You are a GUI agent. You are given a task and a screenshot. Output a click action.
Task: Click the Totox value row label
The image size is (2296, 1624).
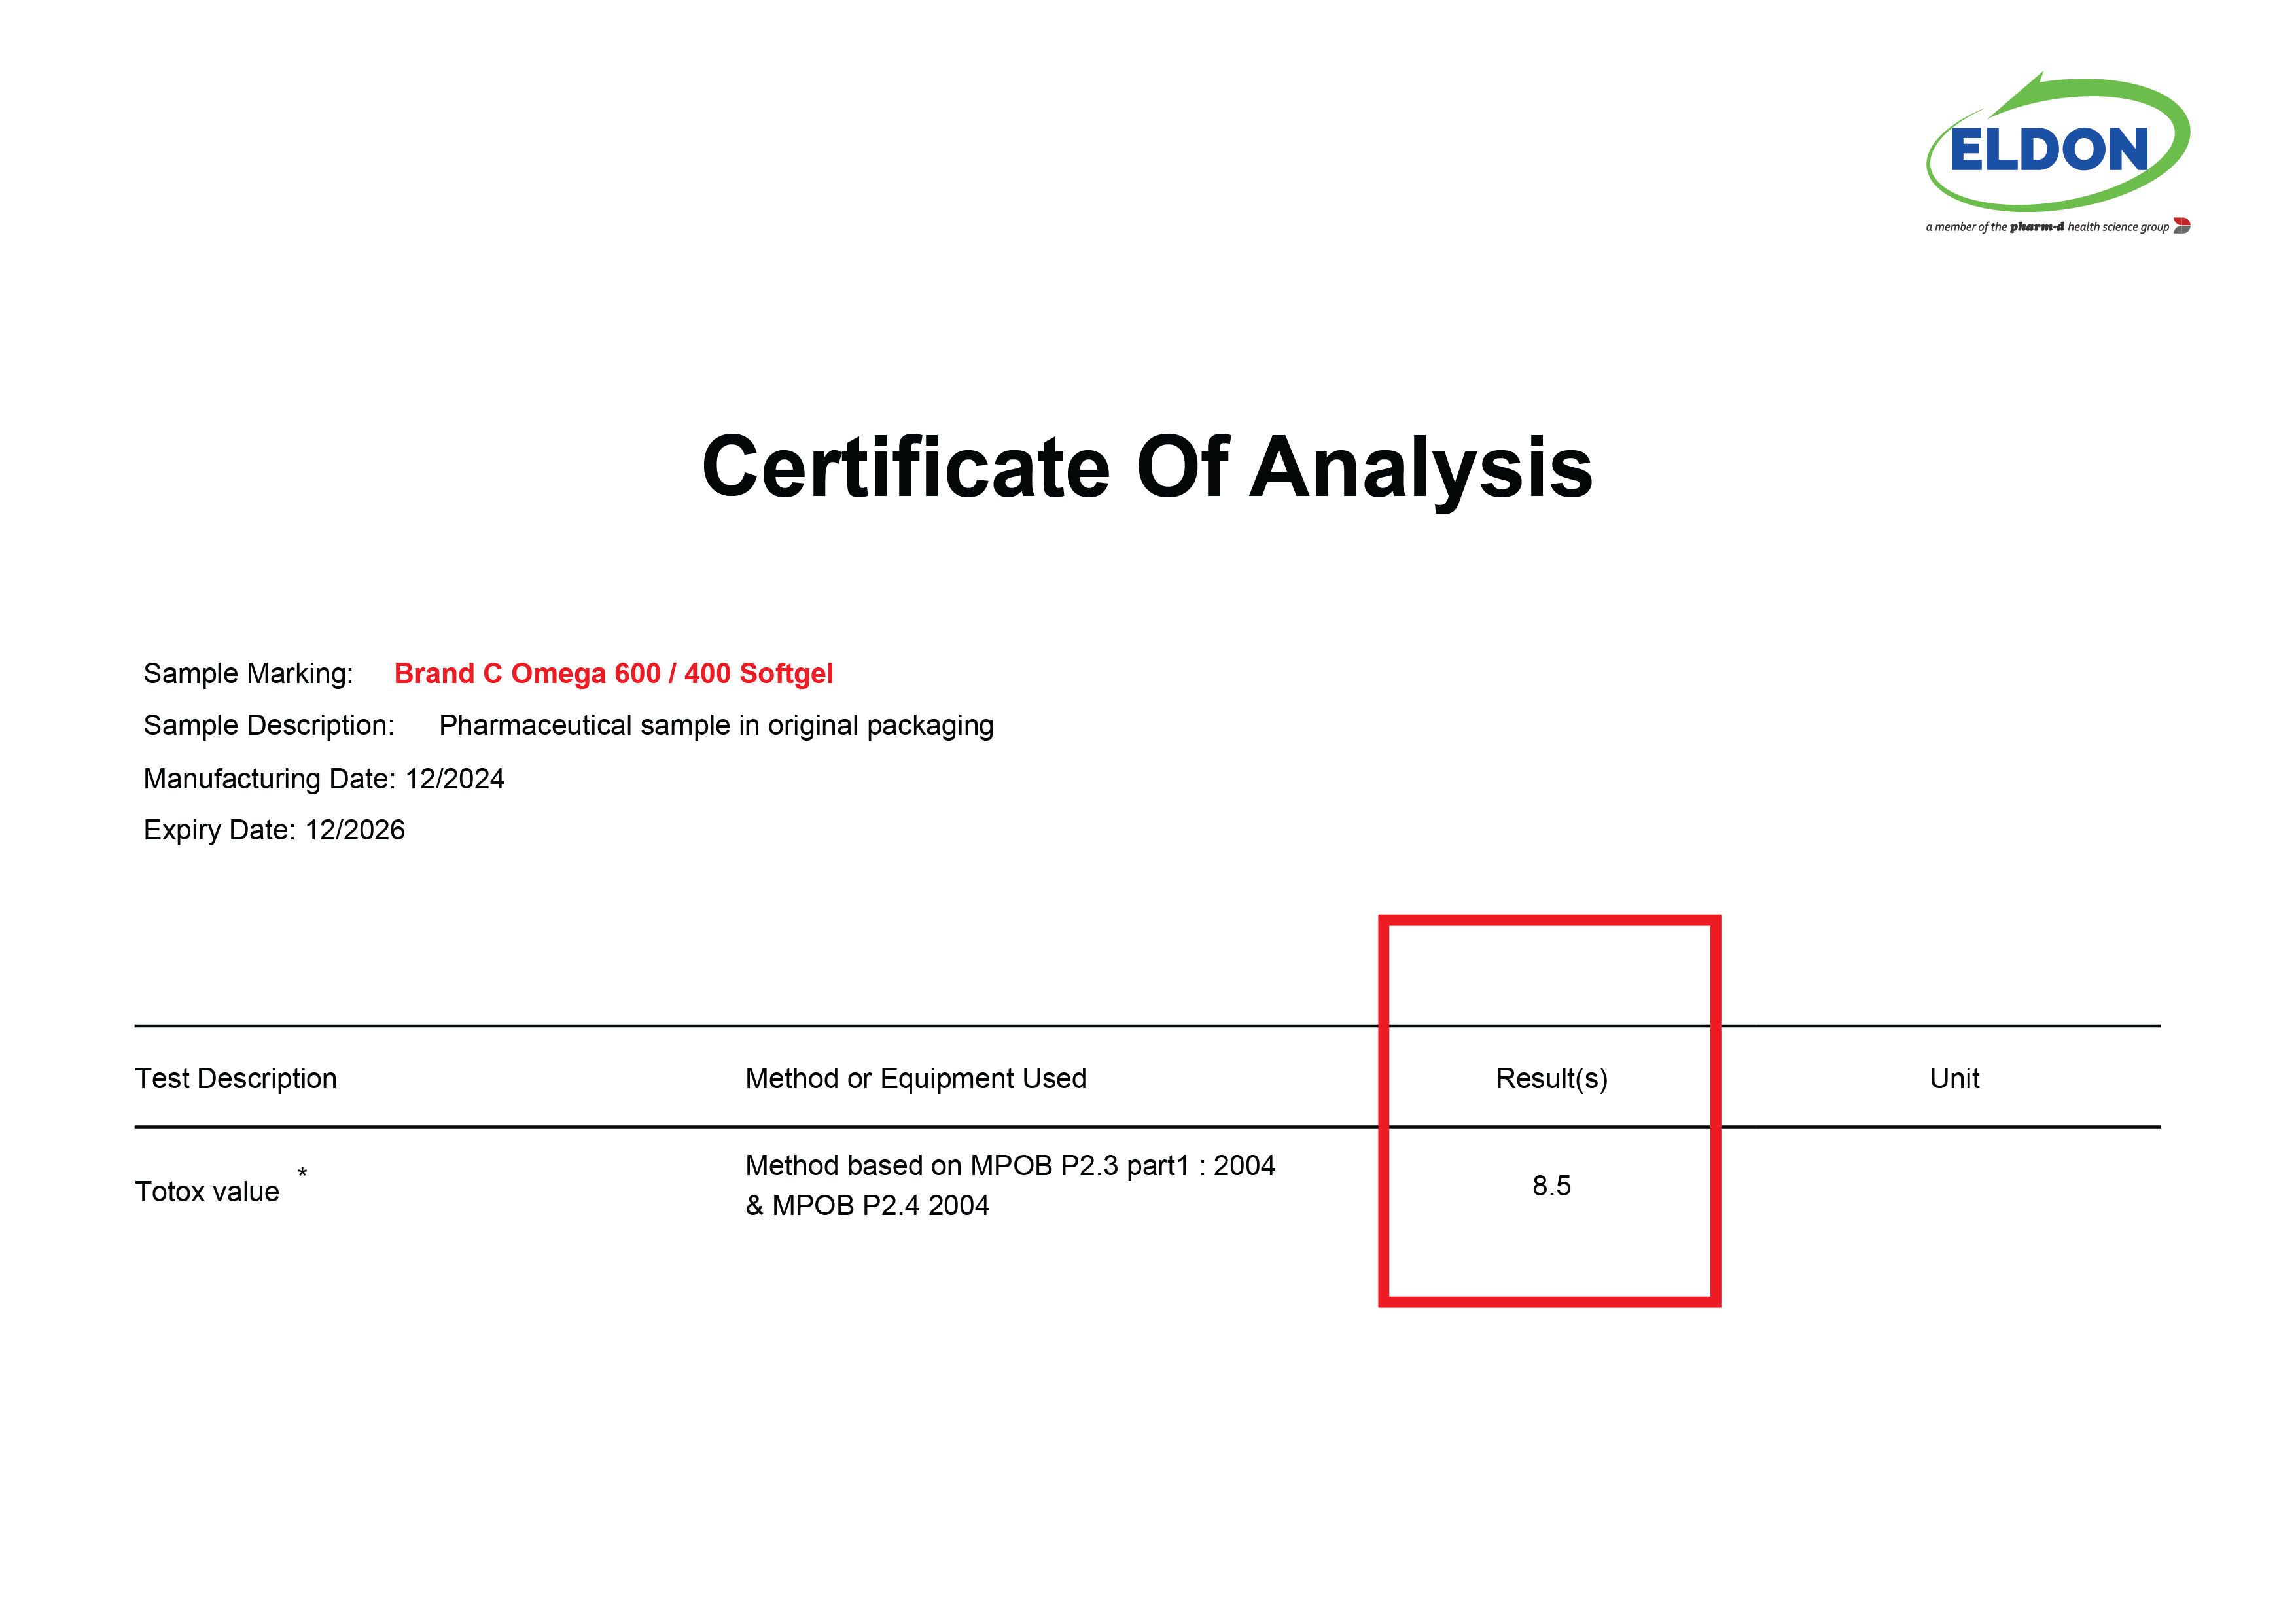coord(207,1191)
